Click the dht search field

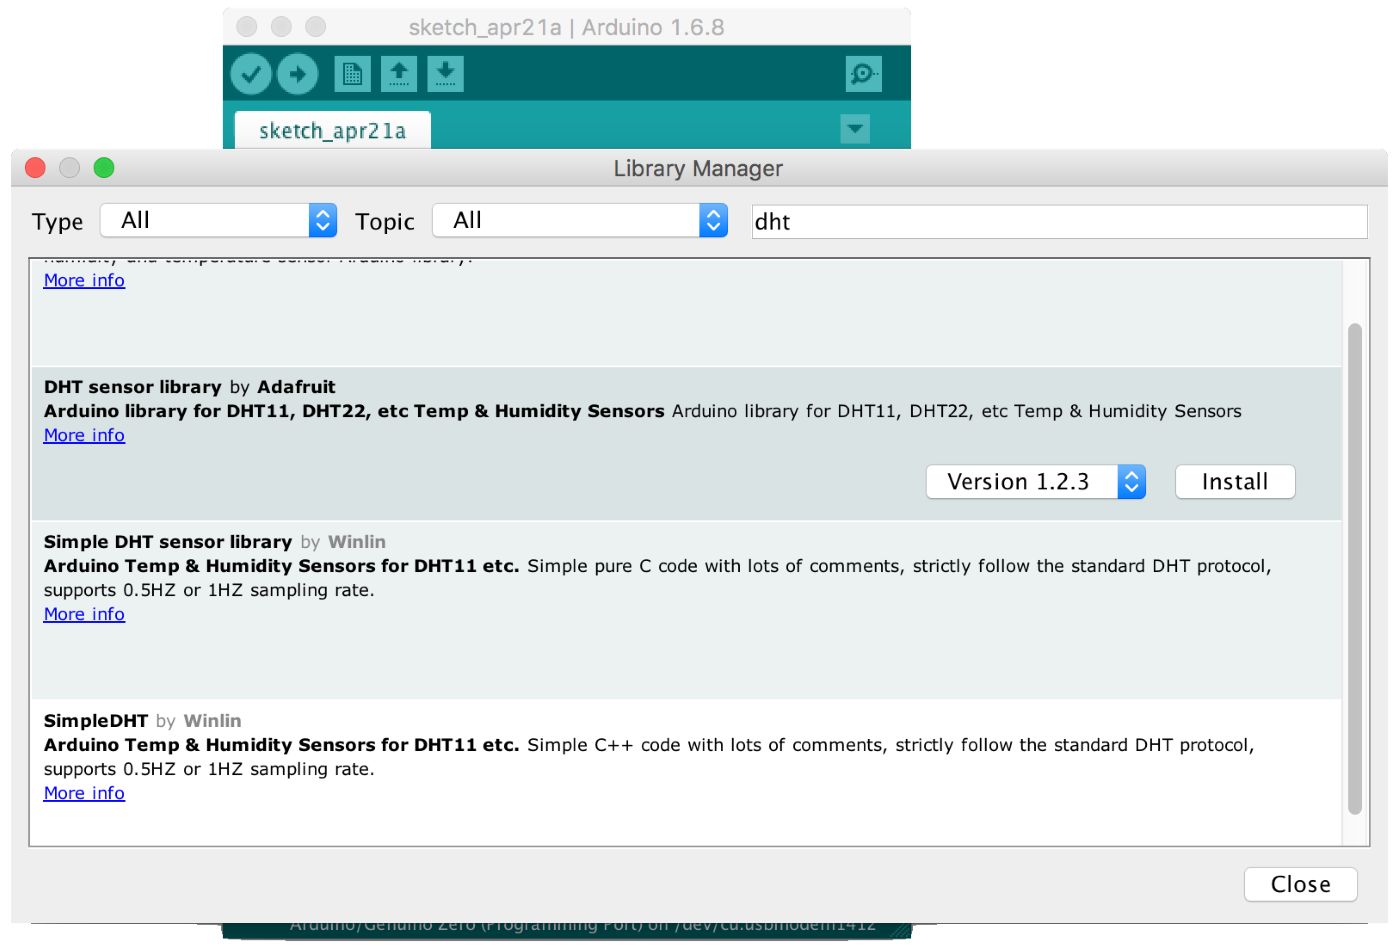point(1059,222)
